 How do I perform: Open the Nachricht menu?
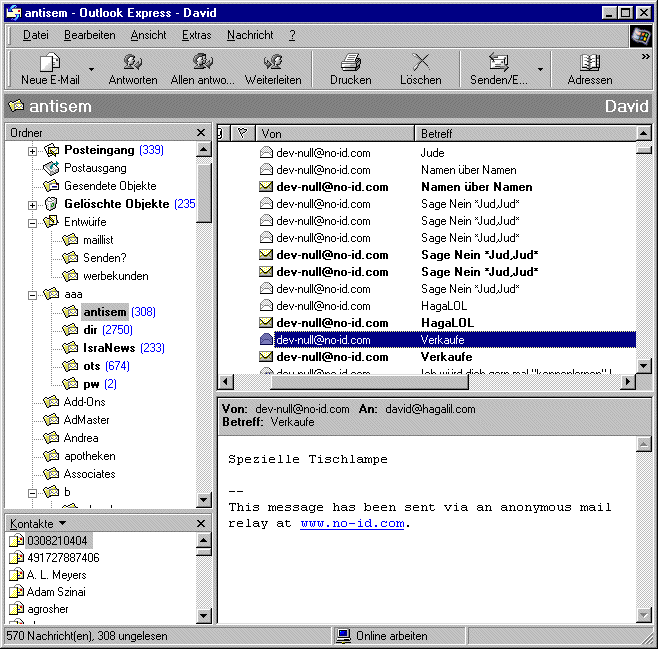coord(250,35)
